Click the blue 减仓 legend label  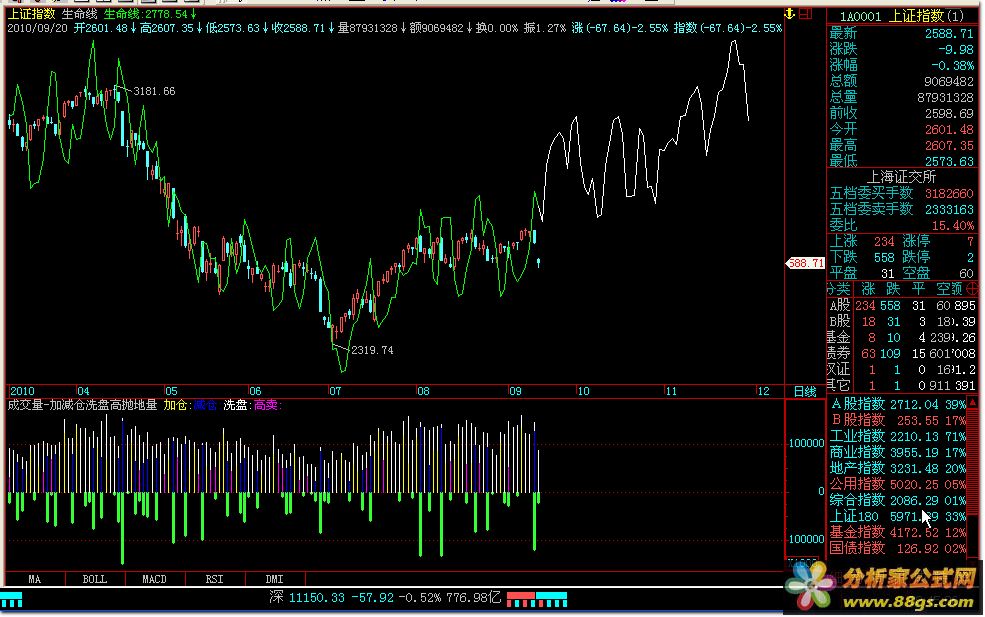205,405
